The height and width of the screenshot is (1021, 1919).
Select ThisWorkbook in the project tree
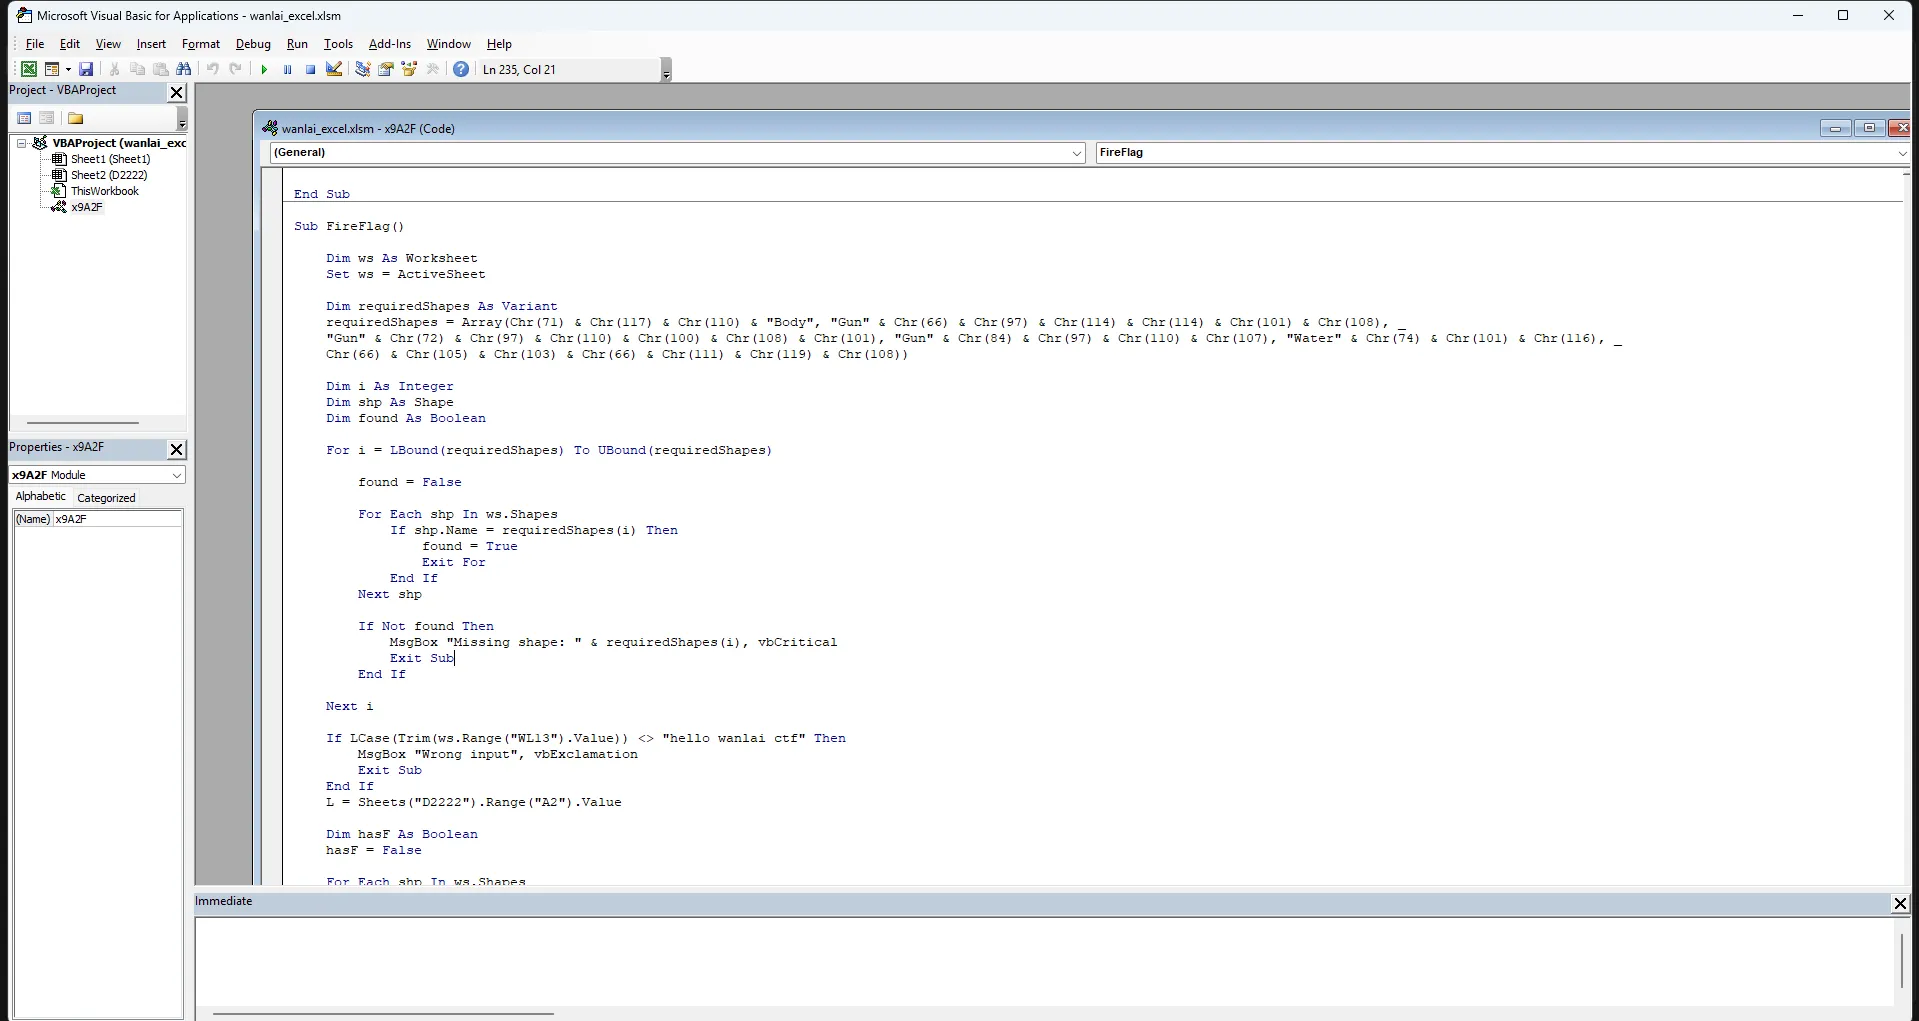(105, 191)
